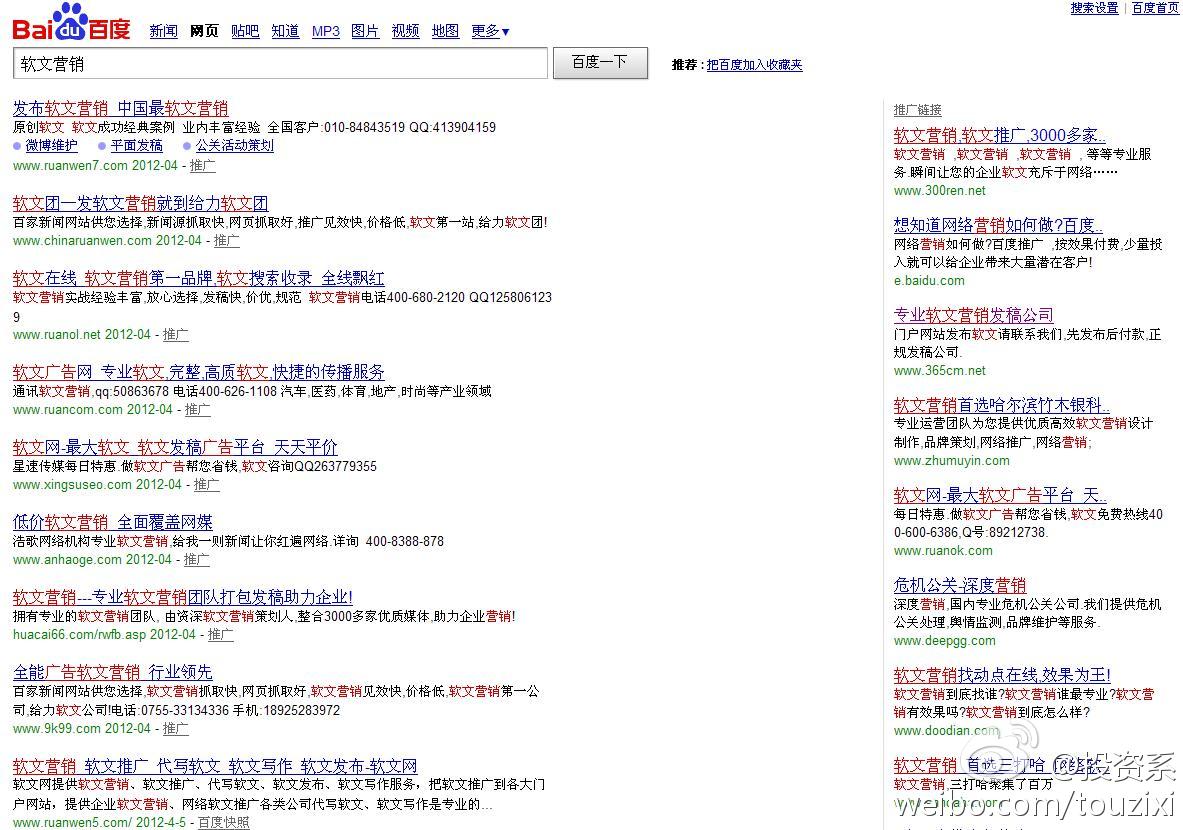Open result 软文营销---专业软文营销团队打包发稿助力企业!
1183x830 pixels.
tap(183, 598)
